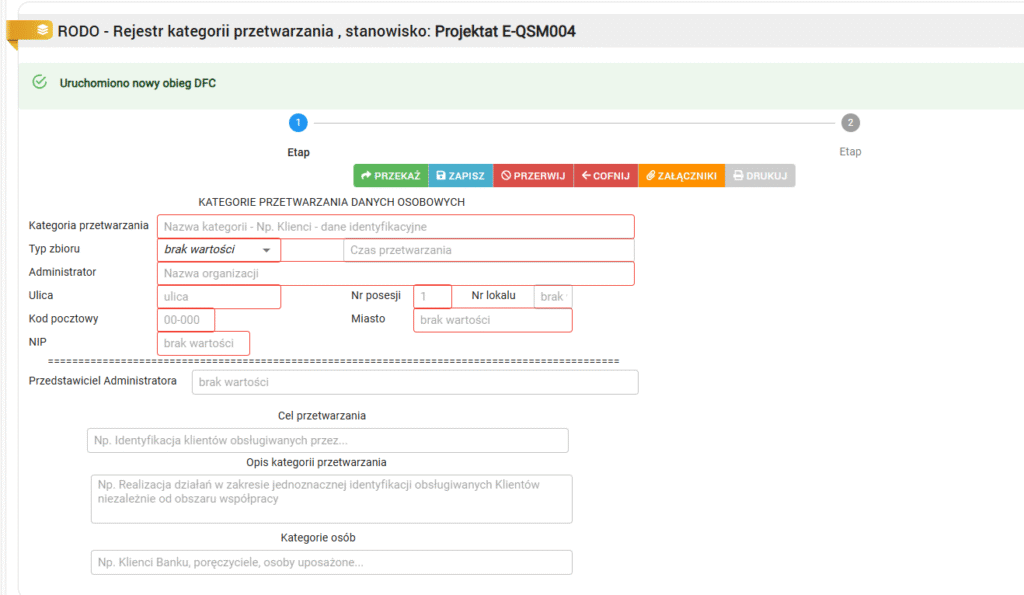Focus the Kategoria przetwarzania field
The image size is (1024, 595).
(395, 227)
